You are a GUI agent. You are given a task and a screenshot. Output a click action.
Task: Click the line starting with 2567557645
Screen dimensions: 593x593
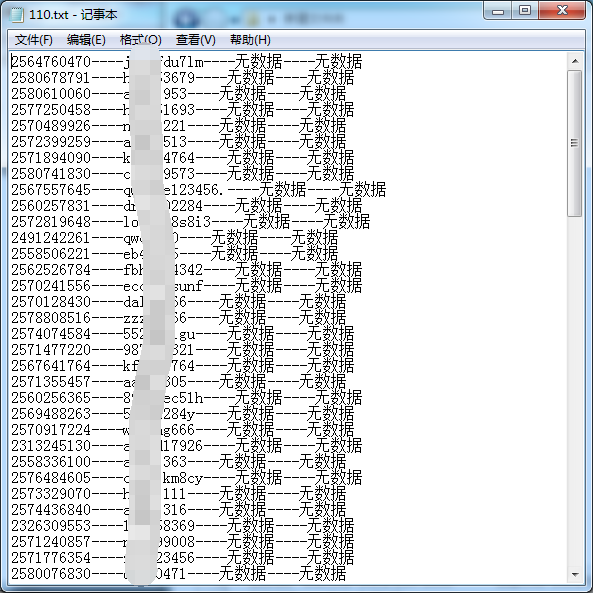(x=199, y=189)
